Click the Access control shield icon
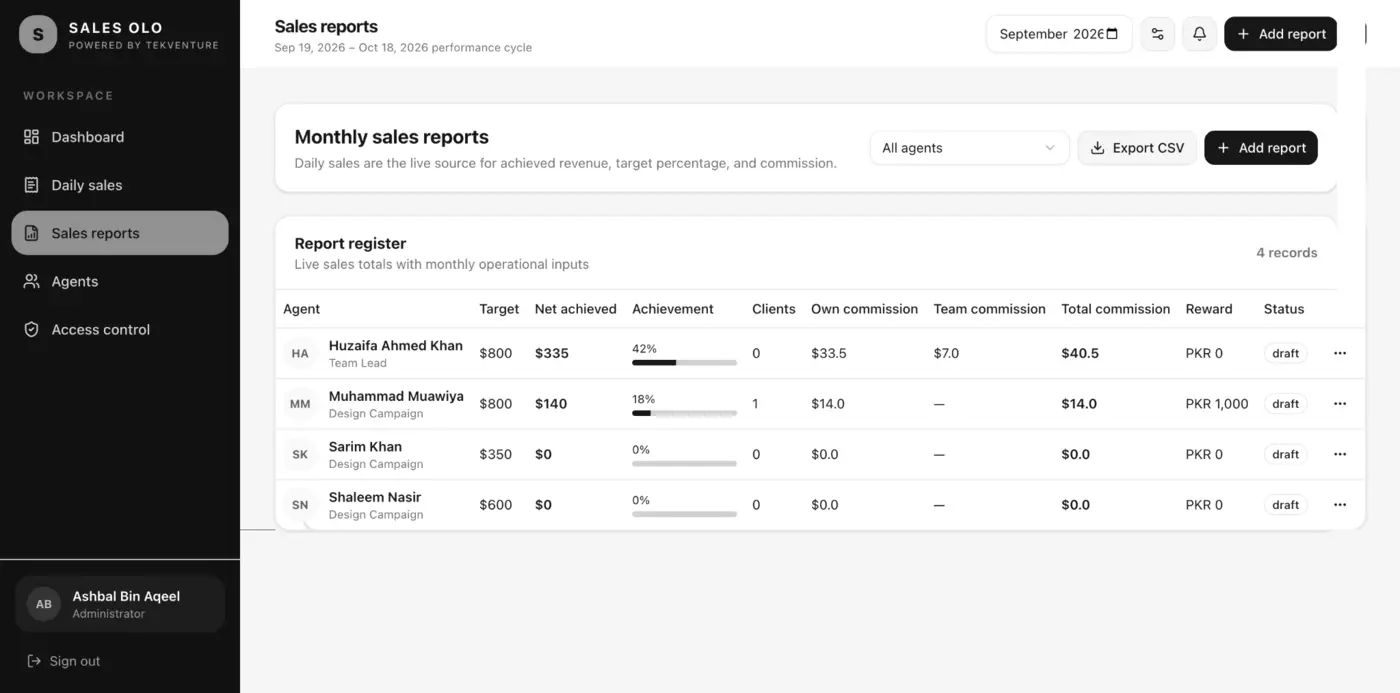 point(32,329)
